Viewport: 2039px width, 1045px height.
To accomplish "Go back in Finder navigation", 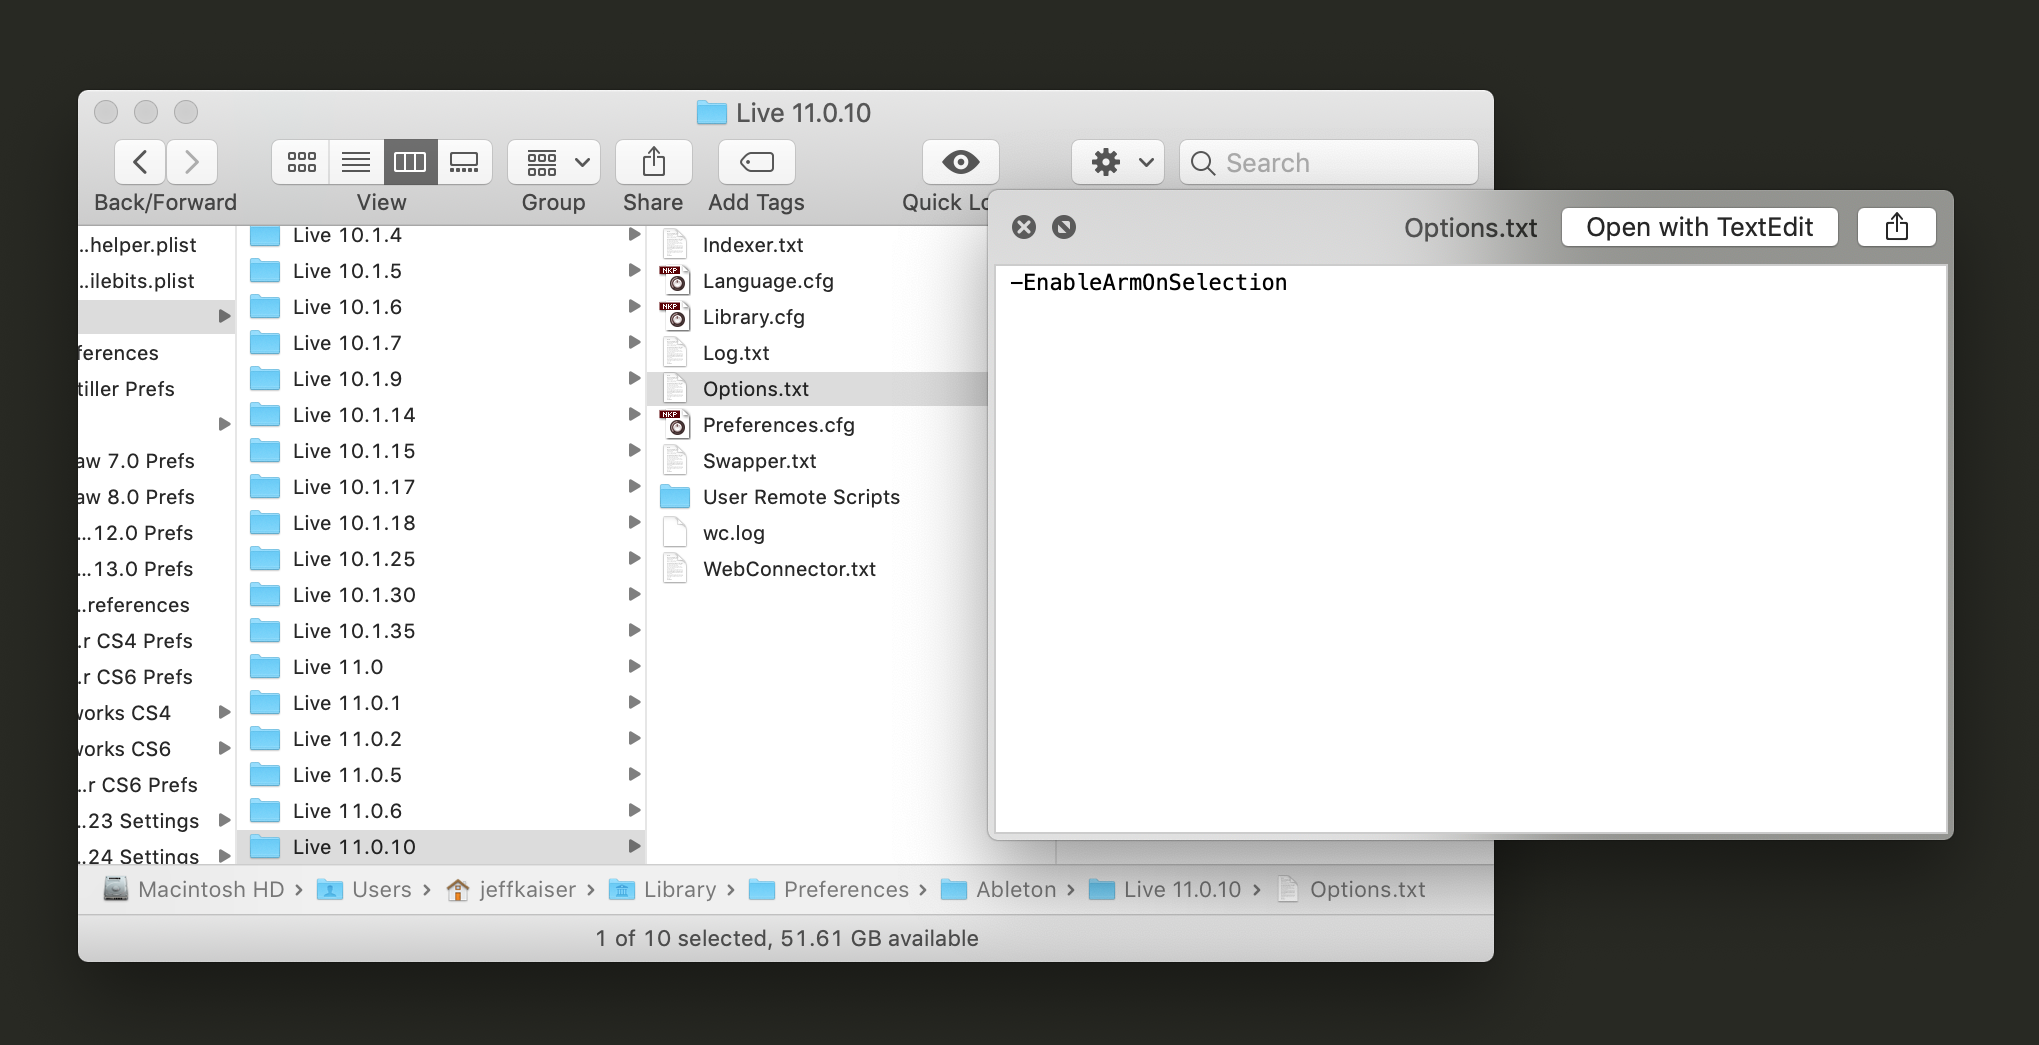I will coord(141,162).
